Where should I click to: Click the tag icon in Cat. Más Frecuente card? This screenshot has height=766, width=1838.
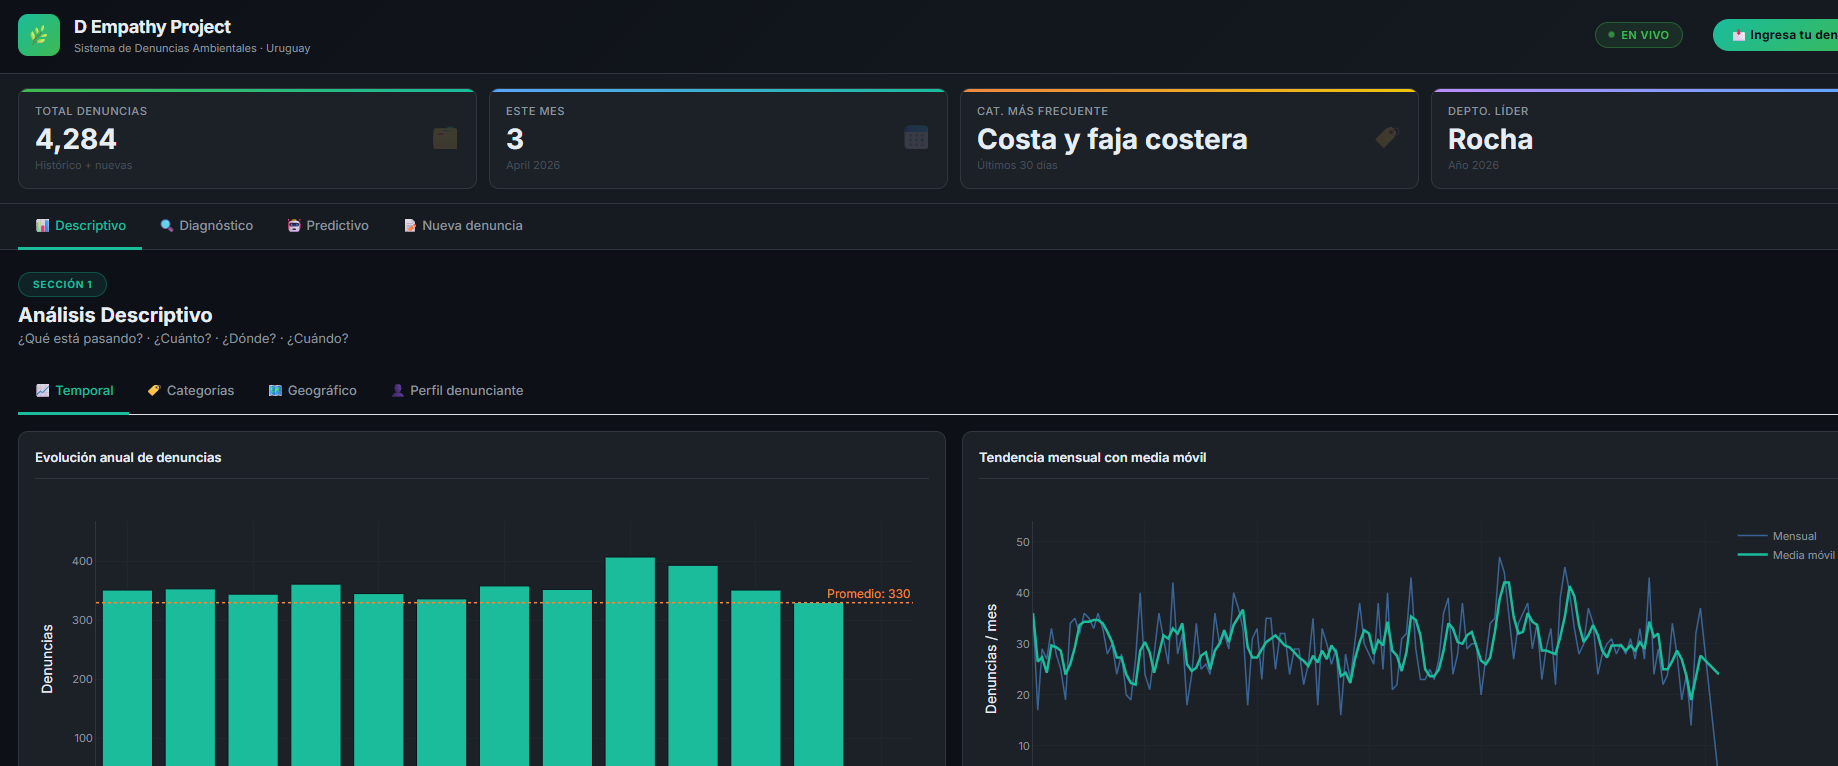(x=1386, y=138)
